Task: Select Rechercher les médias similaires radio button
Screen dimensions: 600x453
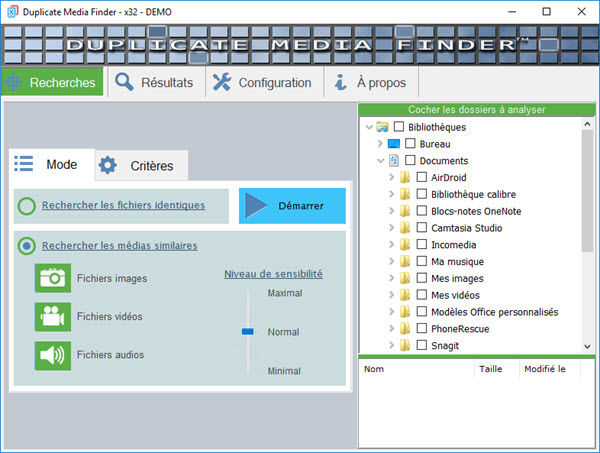Action: [x=27, y=246]
